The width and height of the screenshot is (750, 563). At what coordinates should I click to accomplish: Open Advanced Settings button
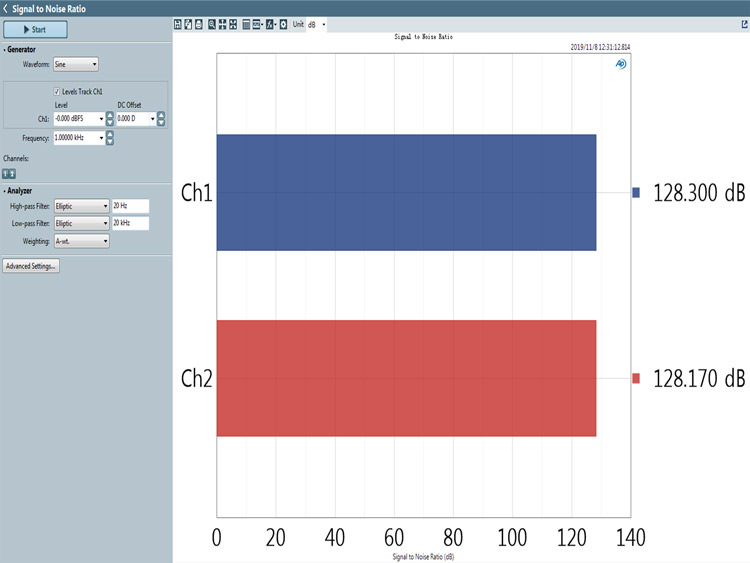pyautogui.click(x=31, y=266)
